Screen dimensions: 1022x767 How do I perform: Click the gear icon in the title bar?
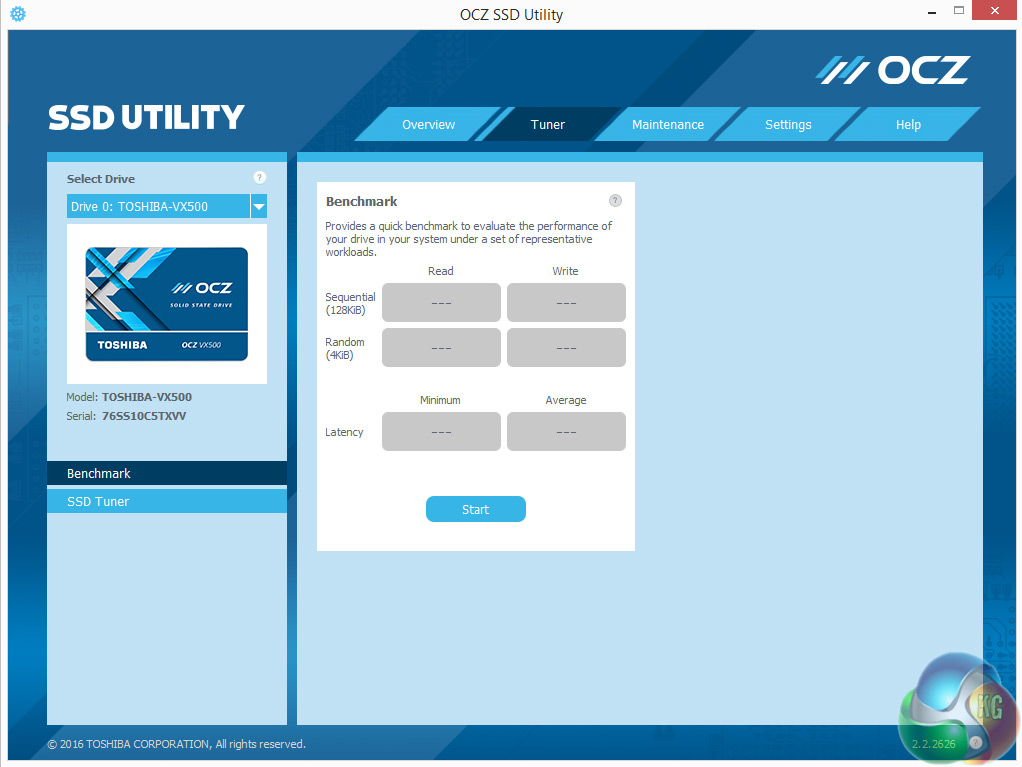[18, 14]
